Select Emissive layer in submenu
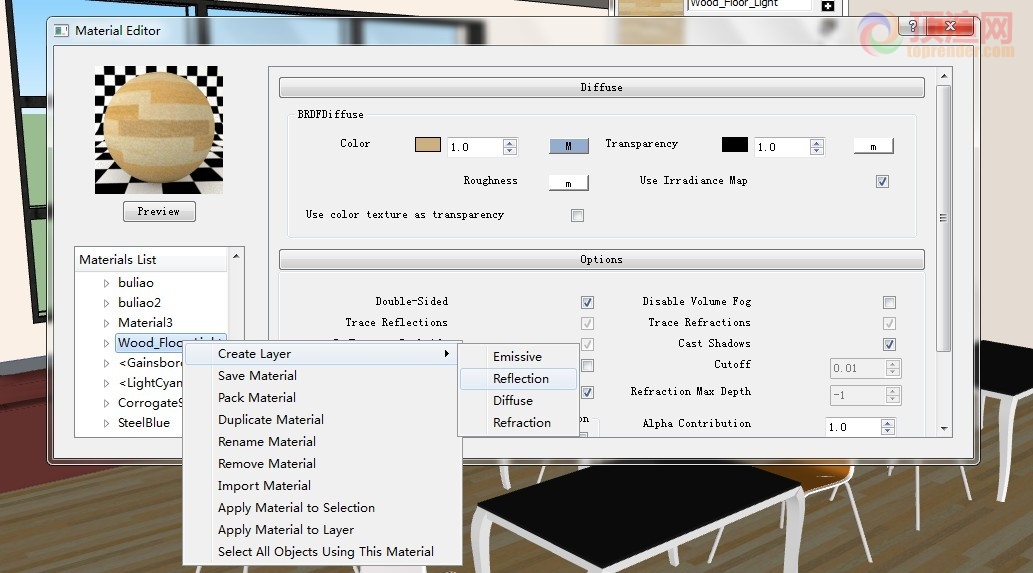Image resolution: width=1033 pixels, height=573 pixels. pos(518,357)
